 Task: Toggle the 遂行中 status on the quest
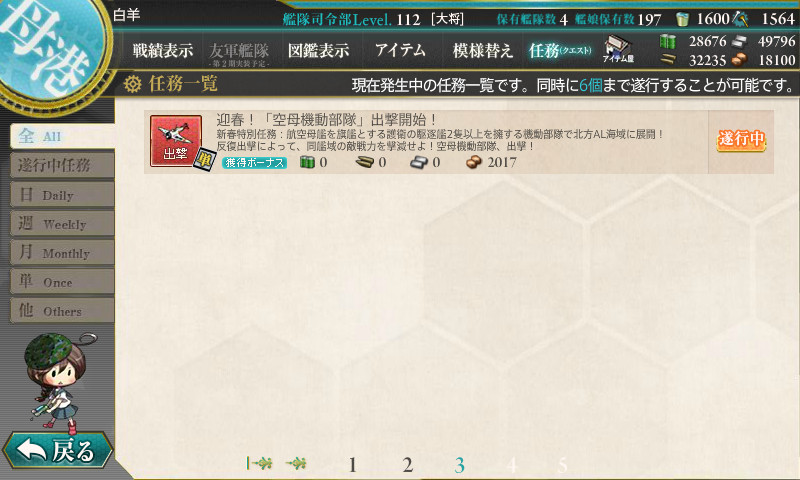(x=741, y=139)
